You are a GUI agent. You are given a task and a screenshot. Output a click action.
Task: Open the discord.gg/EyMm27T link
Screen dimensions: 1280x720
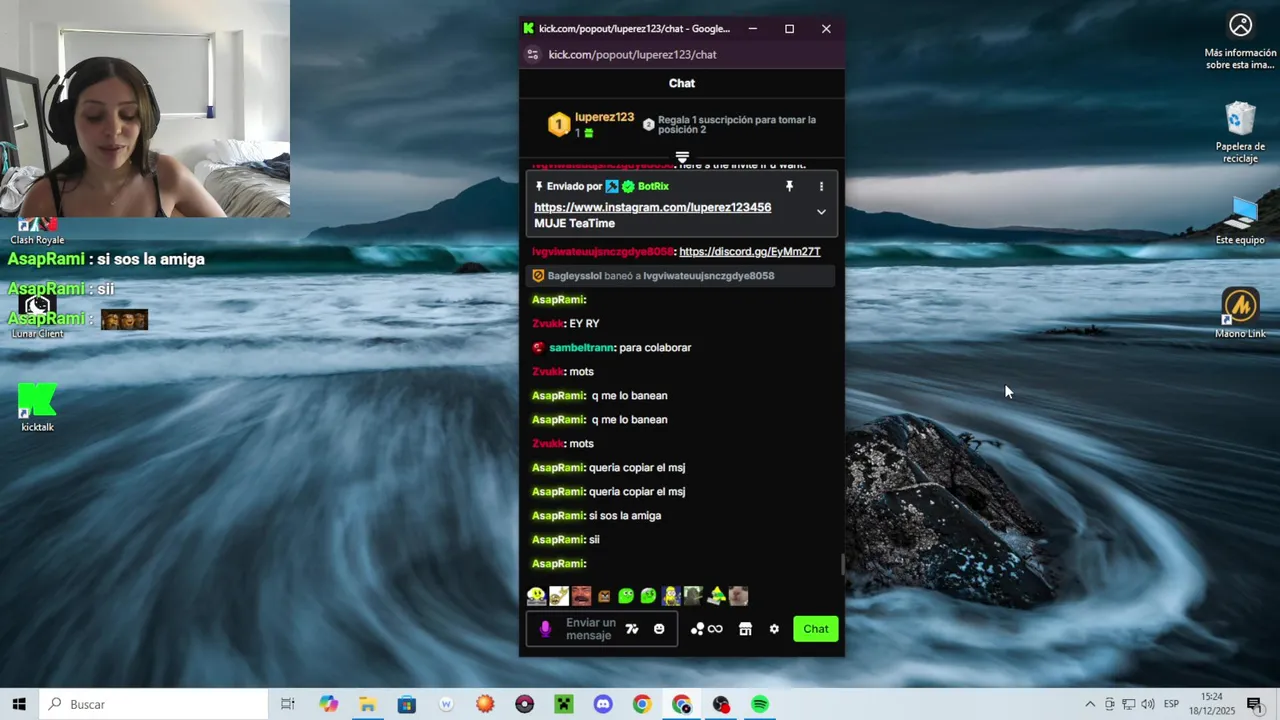[x=750, y=251]
